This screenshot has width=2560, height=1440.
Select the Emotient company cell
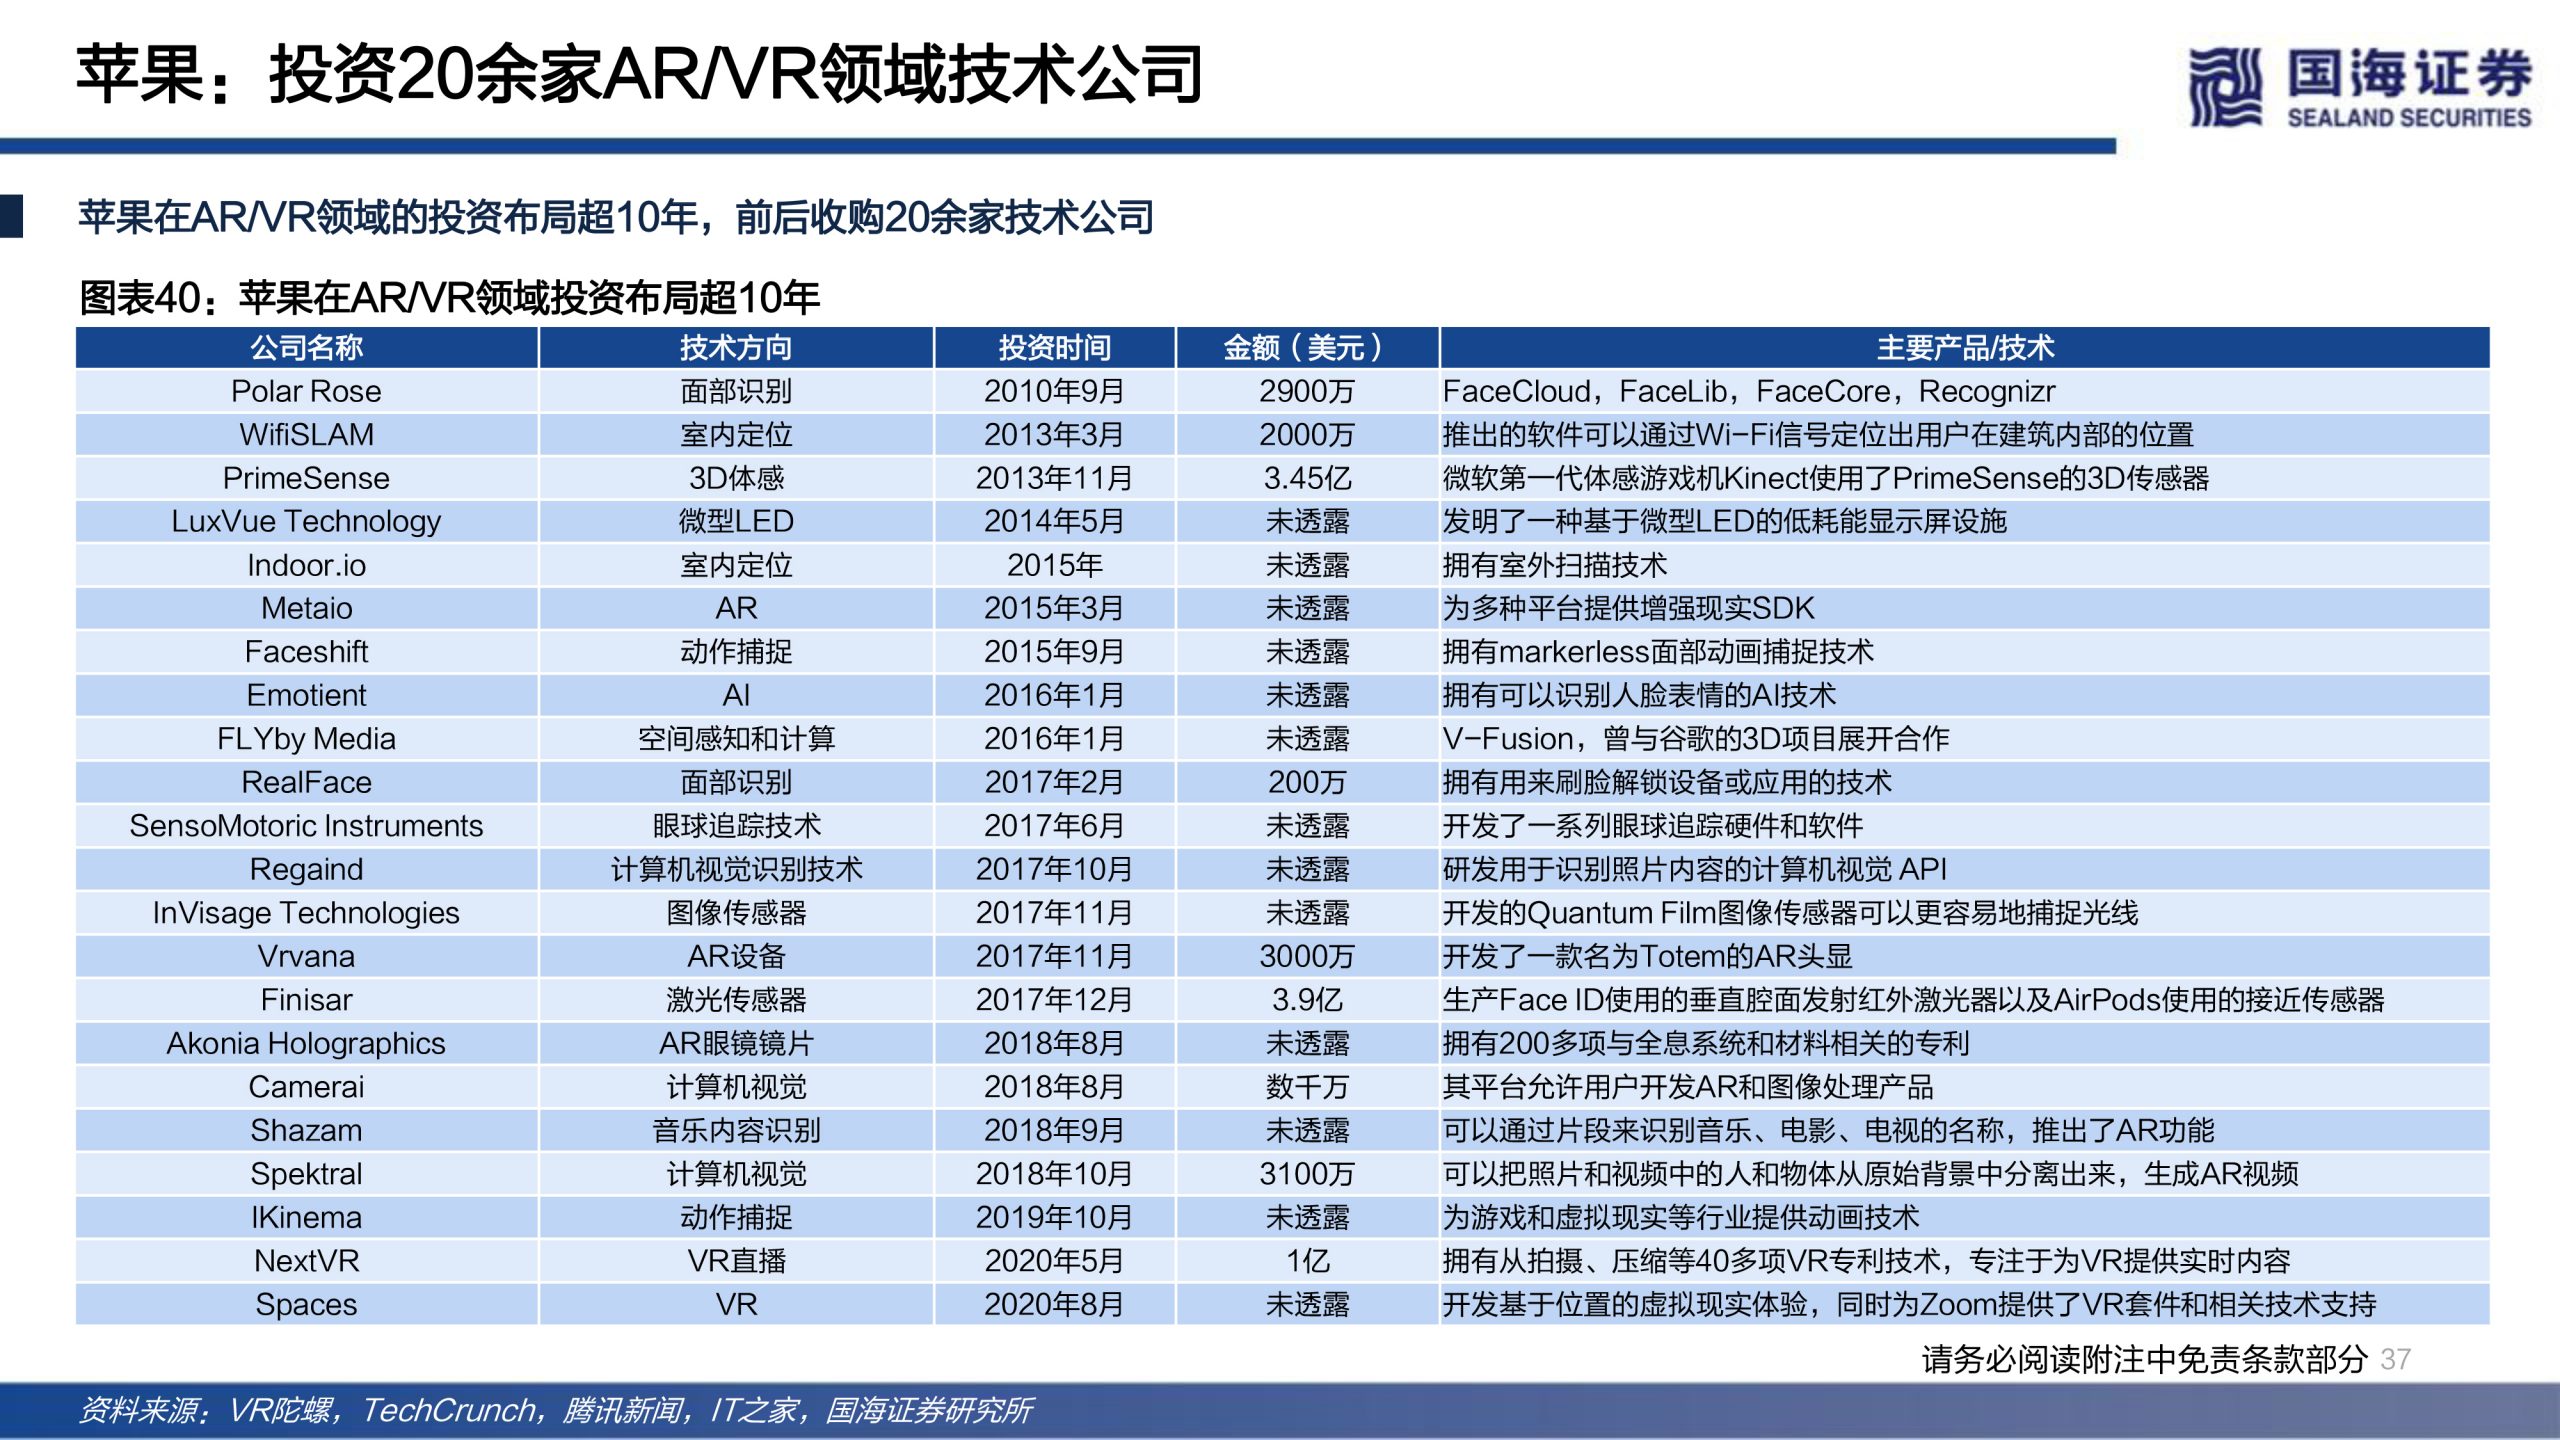306,695
